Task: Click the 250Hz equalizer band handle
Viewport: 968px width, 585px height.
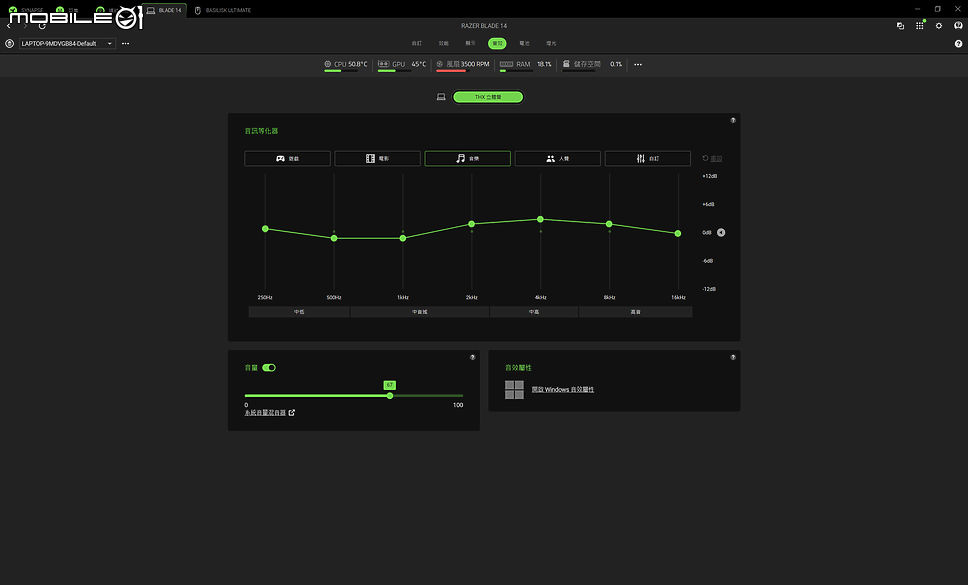Action: click(x=265, y=229)
